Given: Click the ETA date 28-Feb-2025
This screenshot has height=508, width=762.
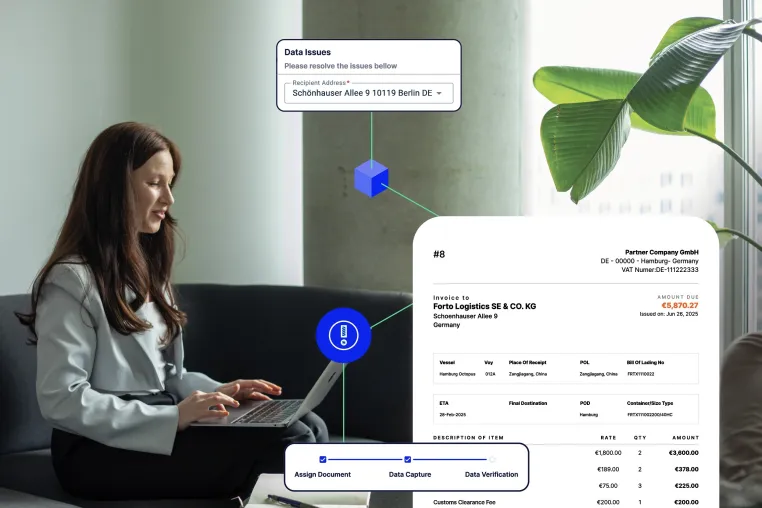Looking at the screenshot, I should [x=452, y=415].
